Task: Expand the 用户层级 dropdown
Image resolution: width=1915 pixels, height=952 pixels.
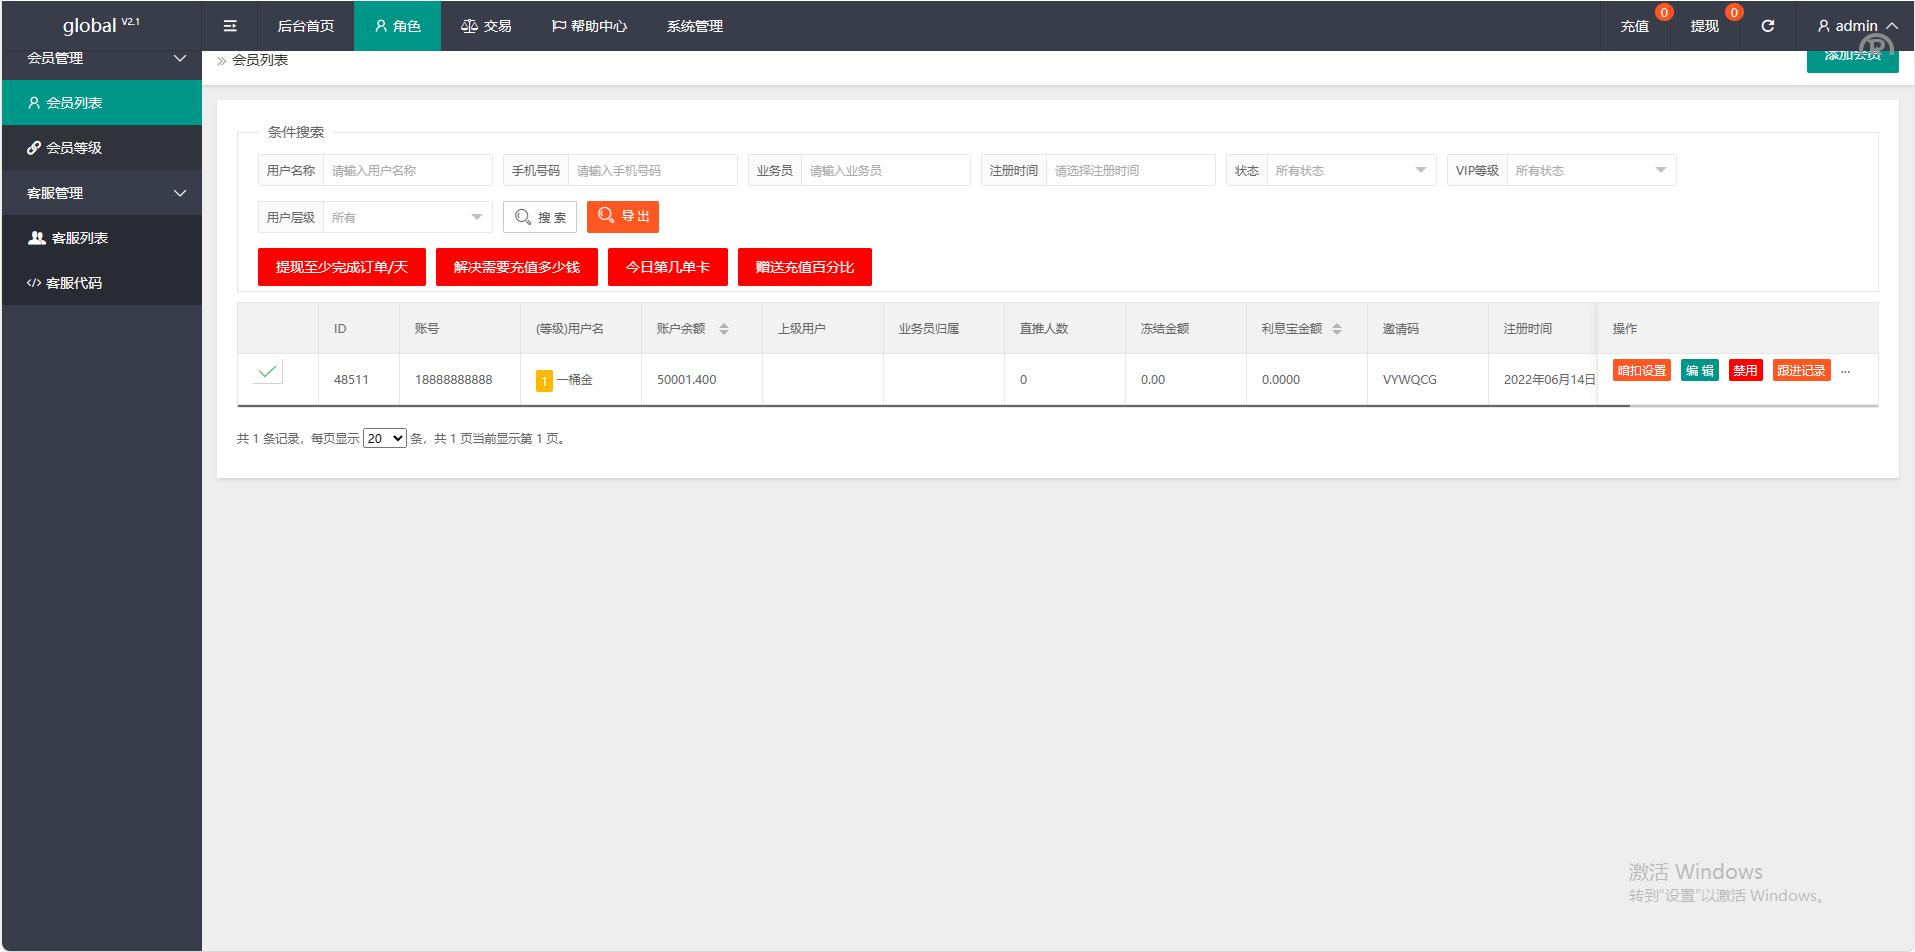Action: pyautogui.click(x=407, y=218)
